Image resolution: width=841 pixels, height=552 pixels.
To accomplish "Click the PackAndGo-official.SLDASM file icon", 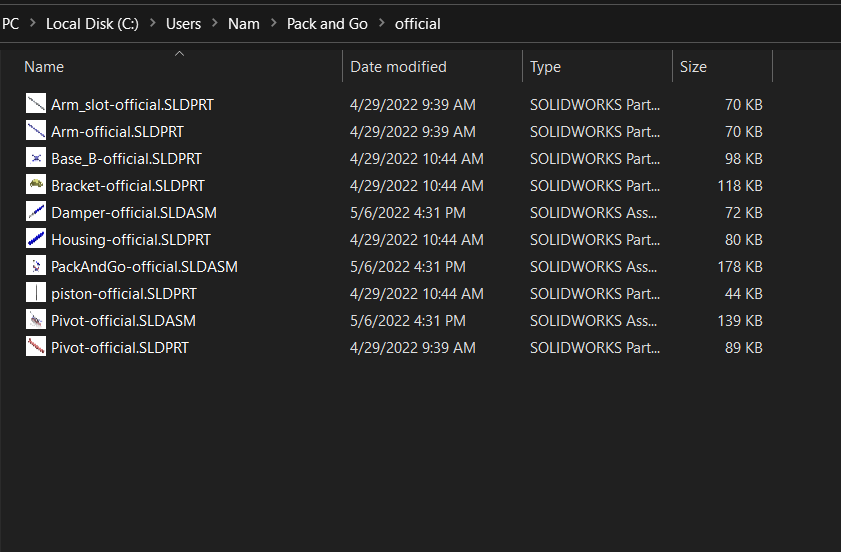I will (36, 266).
